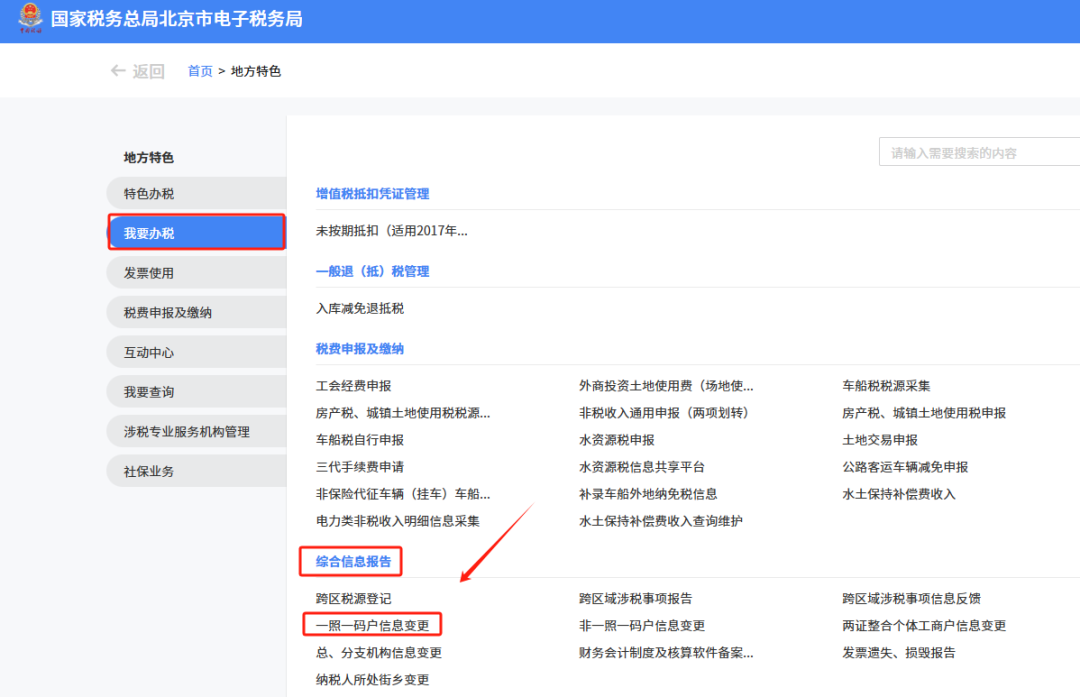This screenshot has width=1080, height=697.
Task: Click the back arrow beside 返回
Action: pos(117,70)
